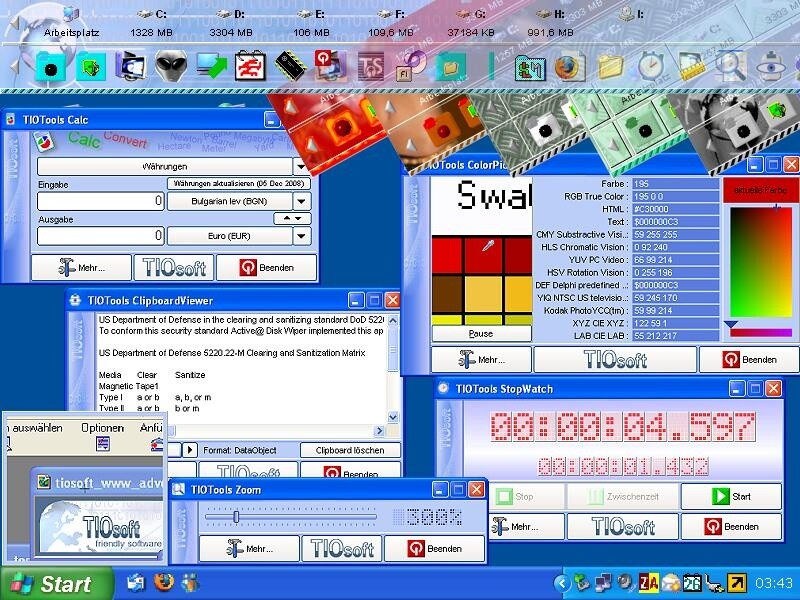Click Beenden in StopWatch window
The width and height of the screenshot is (800, 600).
coord(731,527)
